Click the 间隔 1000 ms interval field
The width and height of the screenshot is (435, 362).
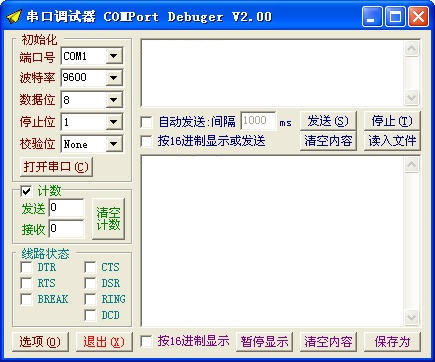tap(258, 121)
